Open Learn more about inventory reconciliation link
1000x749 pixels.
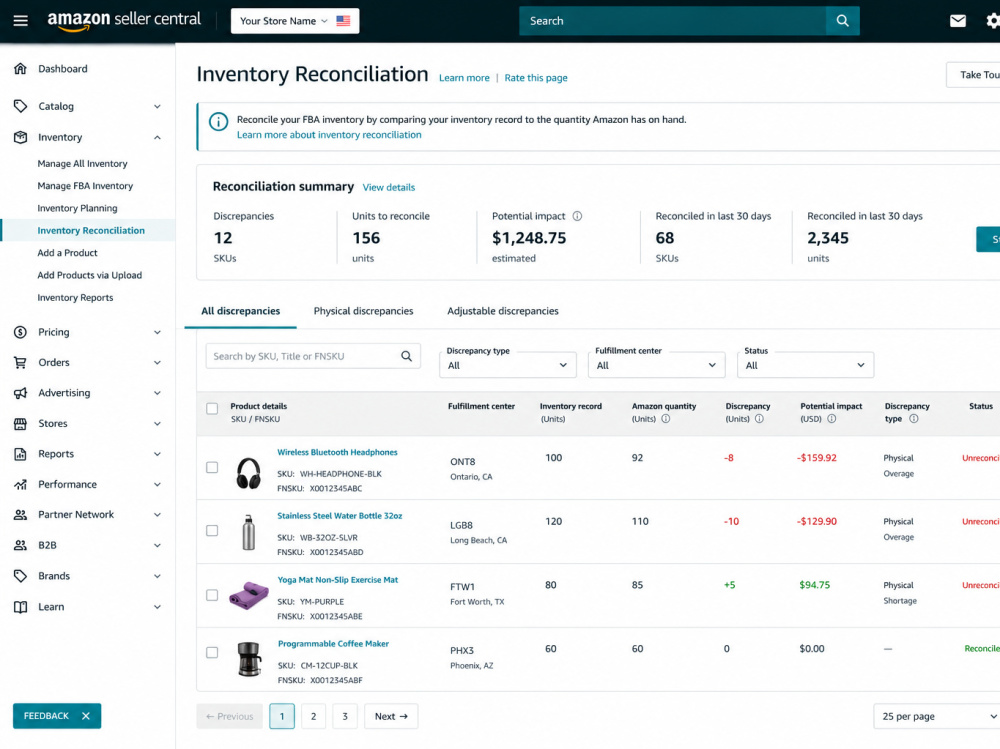[329, 135]
